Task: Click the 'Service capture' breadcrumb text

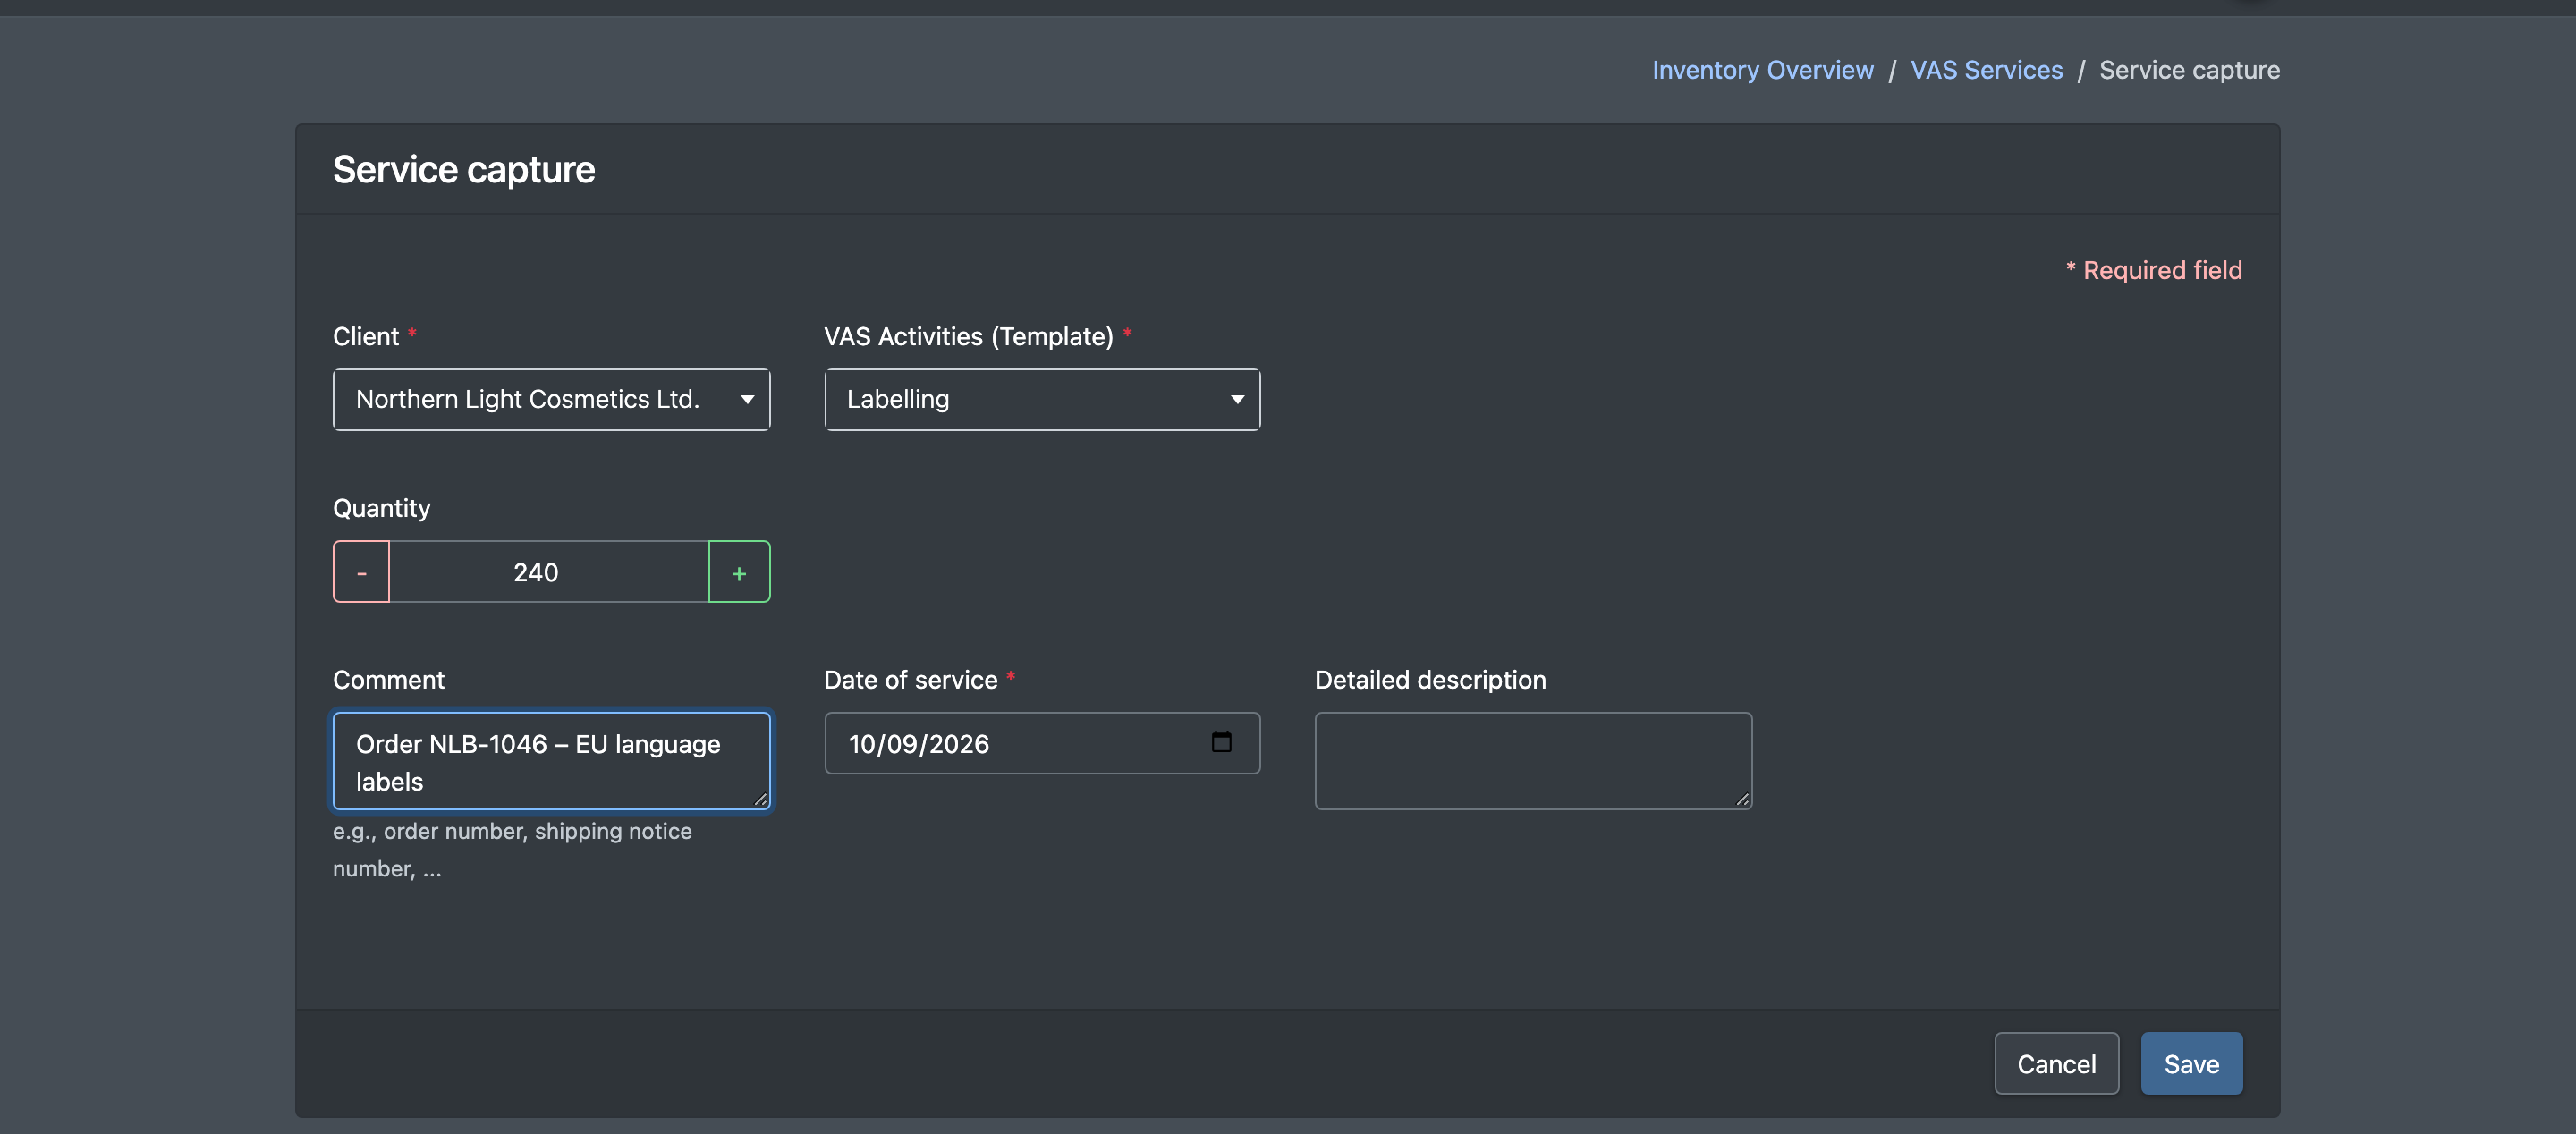Action: point(2189,70)
